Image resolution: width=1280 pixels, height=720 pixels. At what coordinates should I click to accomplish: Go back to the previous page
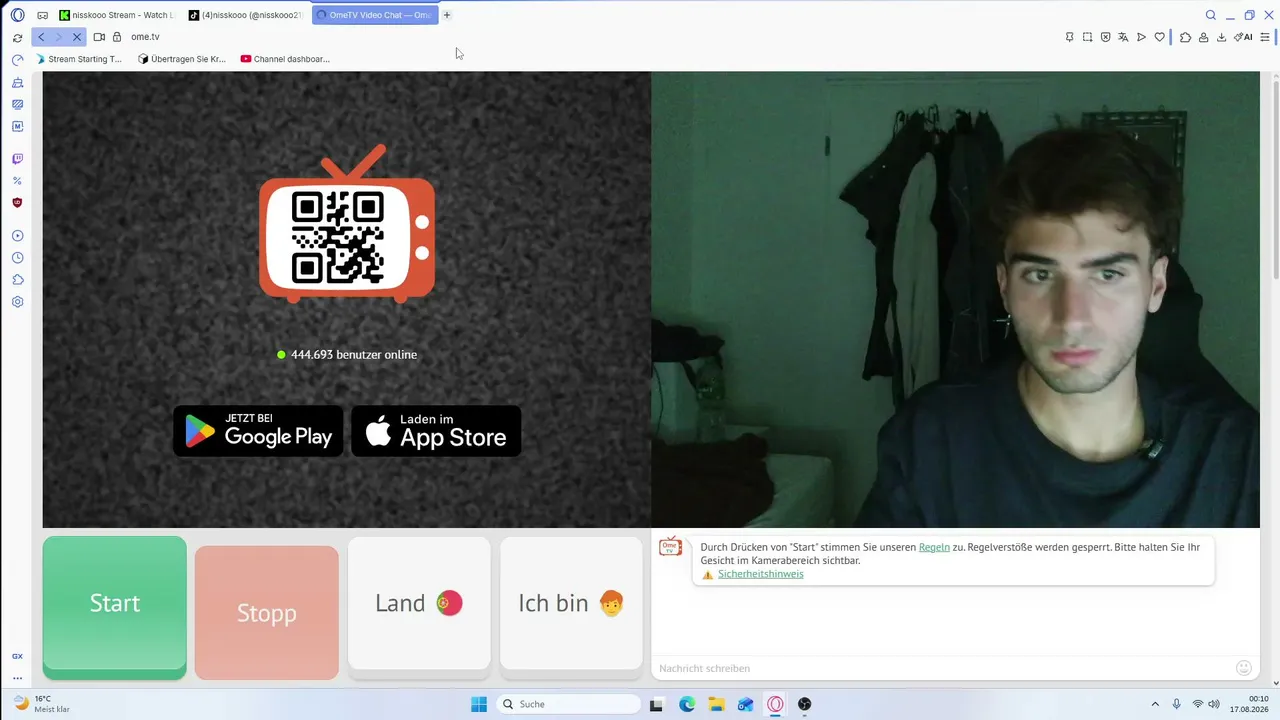pos(41,37)
